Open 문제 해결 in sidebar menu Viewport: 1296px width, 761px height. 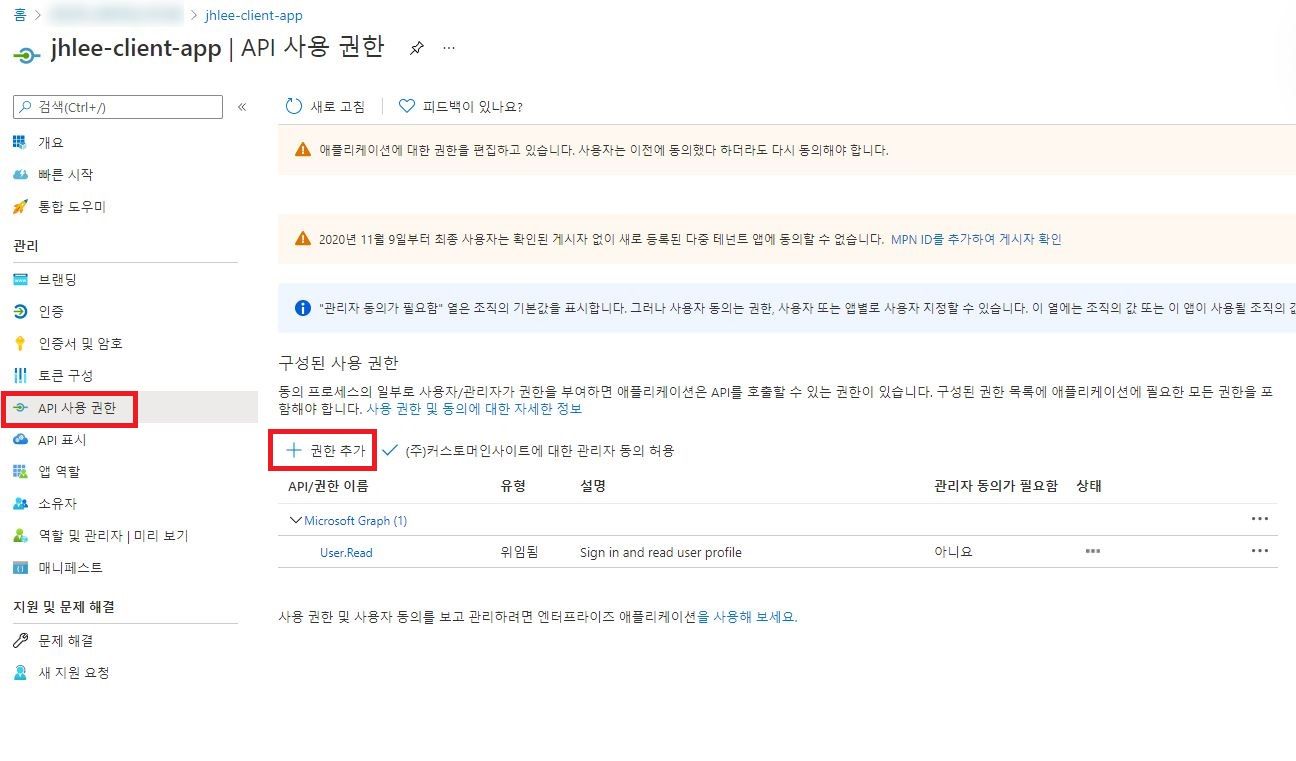[65, 640]
